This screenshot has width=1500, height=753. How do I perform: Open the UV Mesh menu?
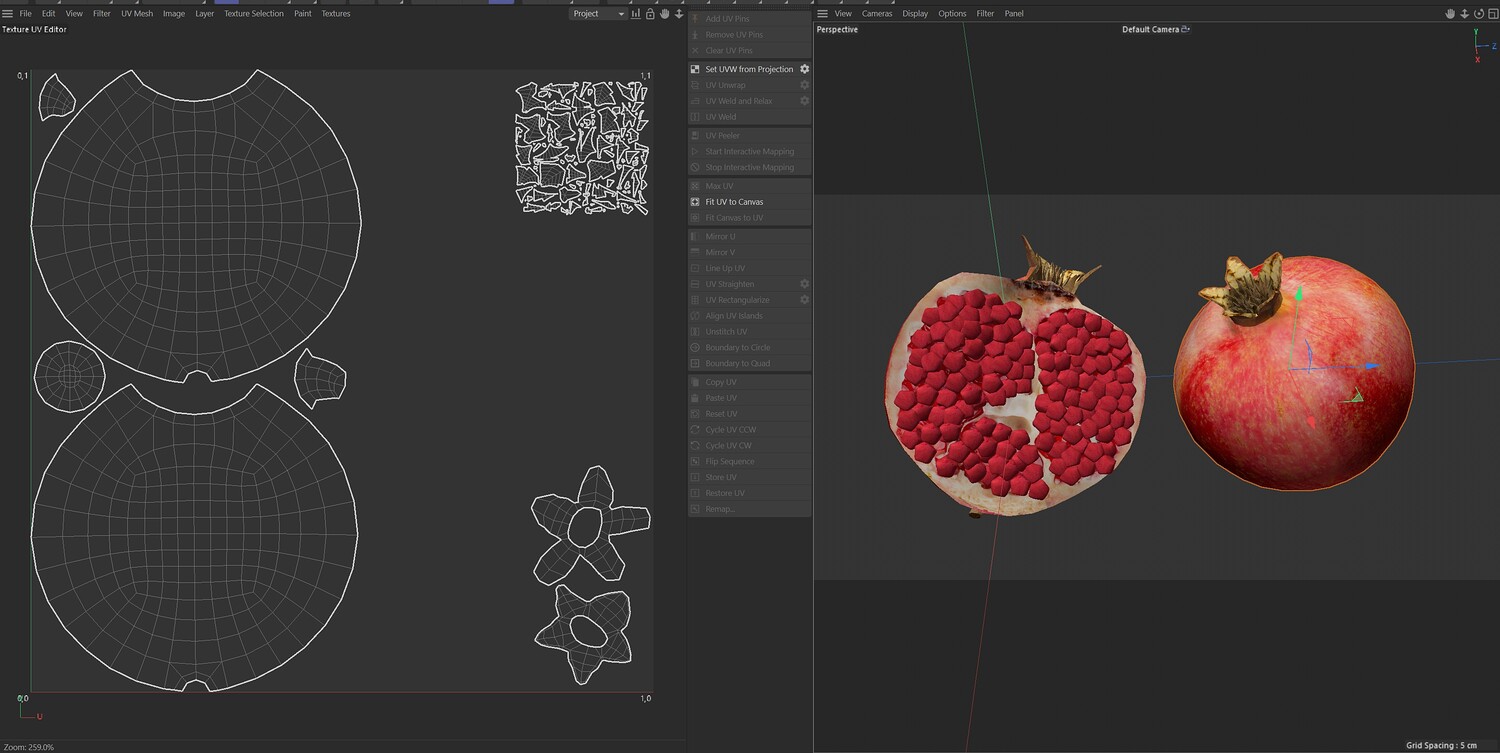point(137,14)
